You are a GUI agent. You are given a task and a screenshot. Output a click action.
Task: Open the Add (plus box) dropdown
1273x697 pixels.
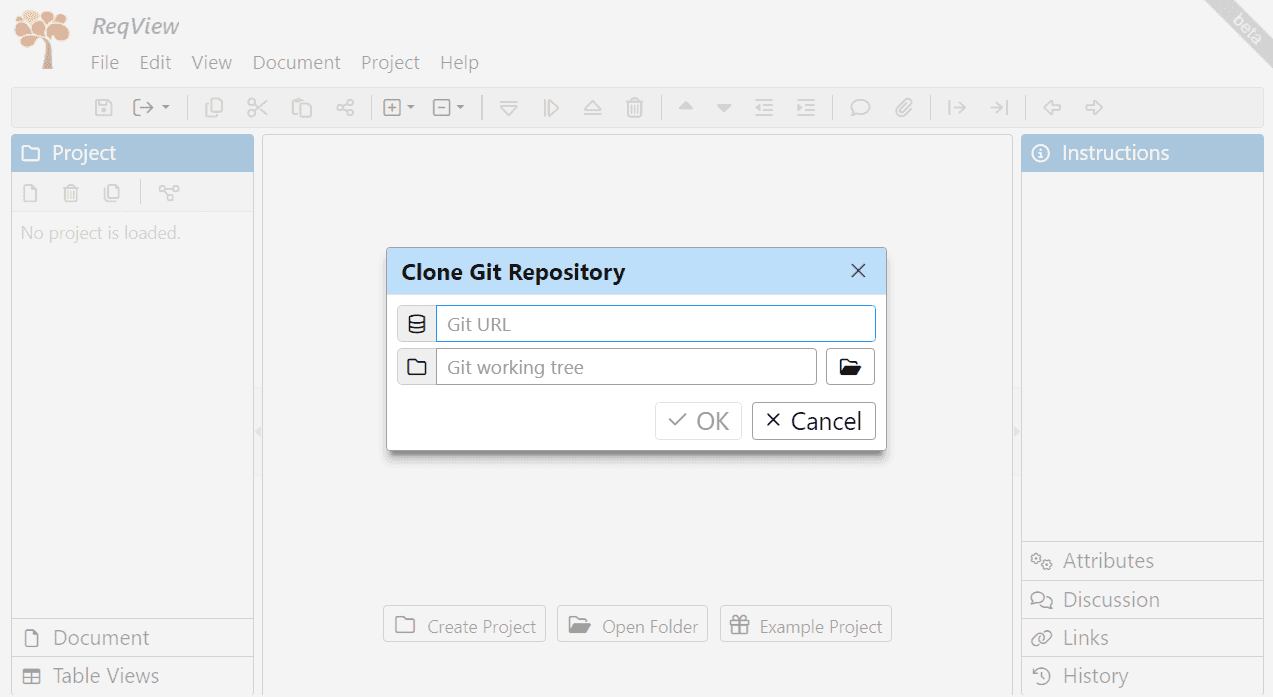pyautogui.click(x=399, y=107)
